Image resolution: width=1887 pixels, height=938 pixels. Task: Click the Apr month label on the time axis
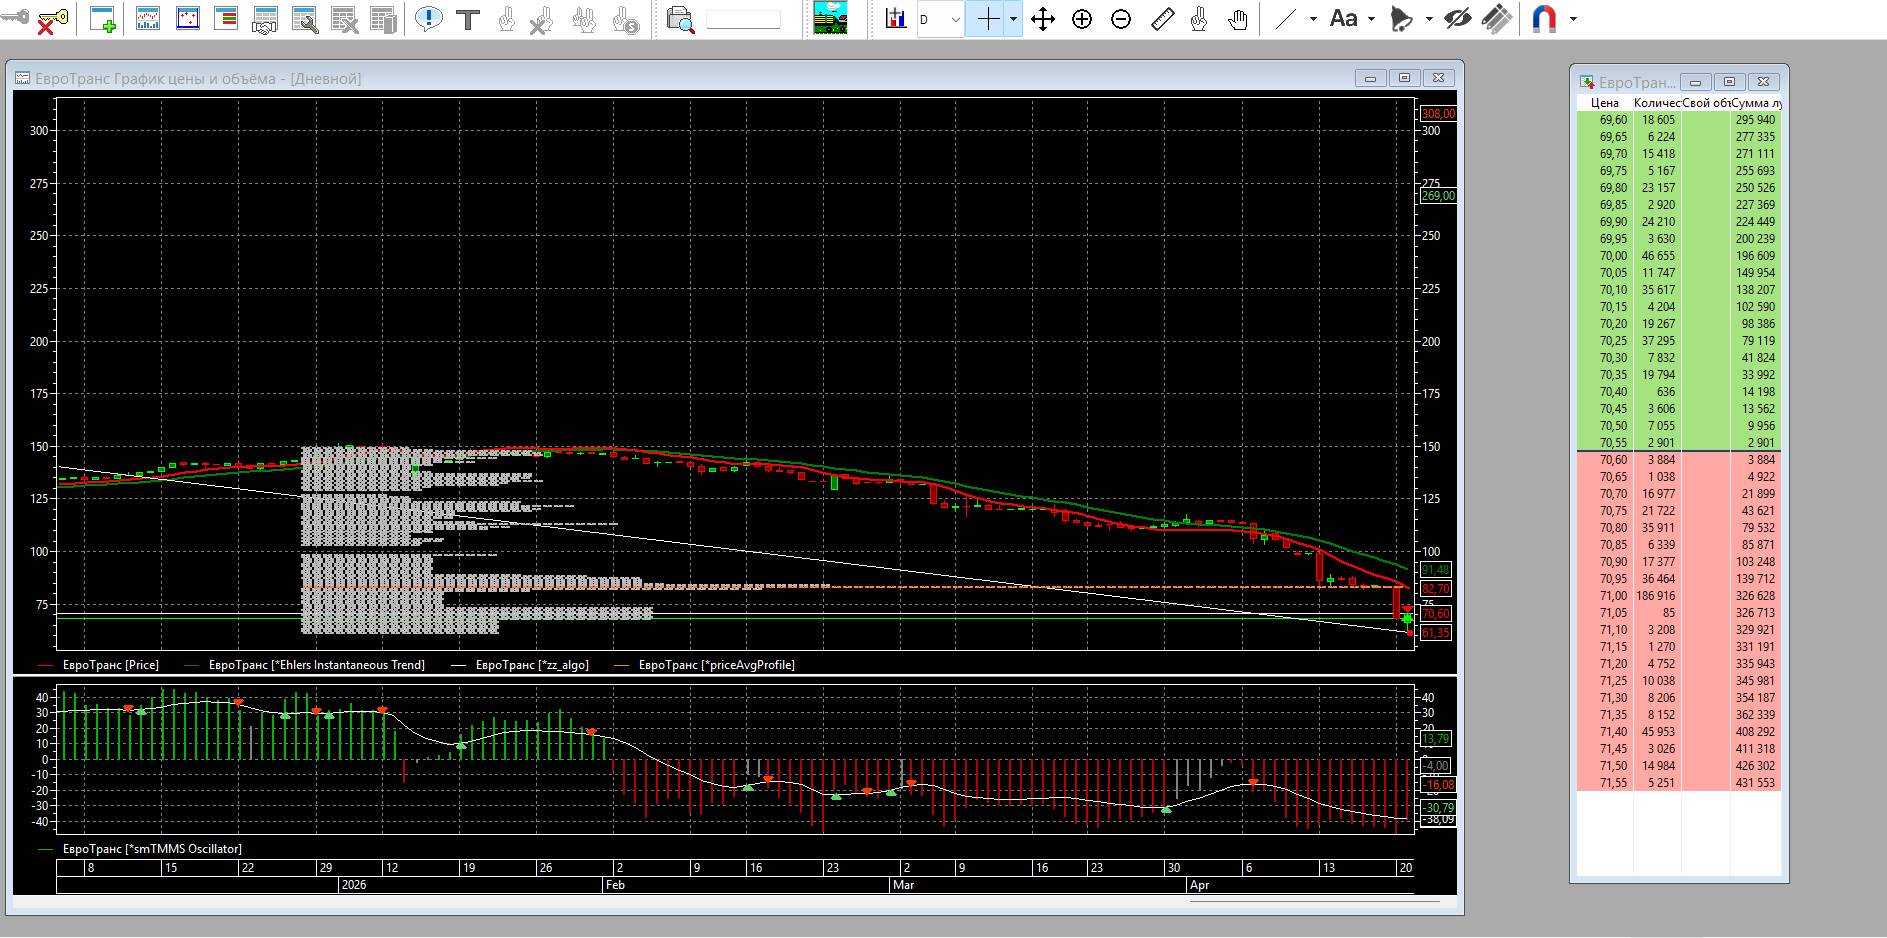1199,885
